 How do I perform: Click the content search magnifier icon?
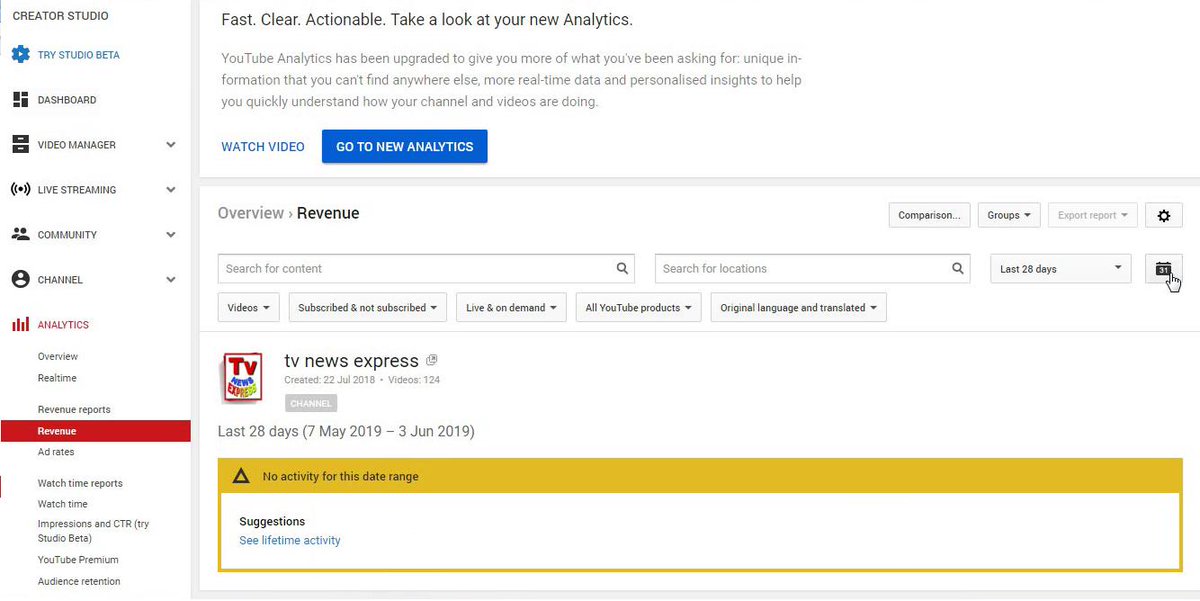(623, 268)
